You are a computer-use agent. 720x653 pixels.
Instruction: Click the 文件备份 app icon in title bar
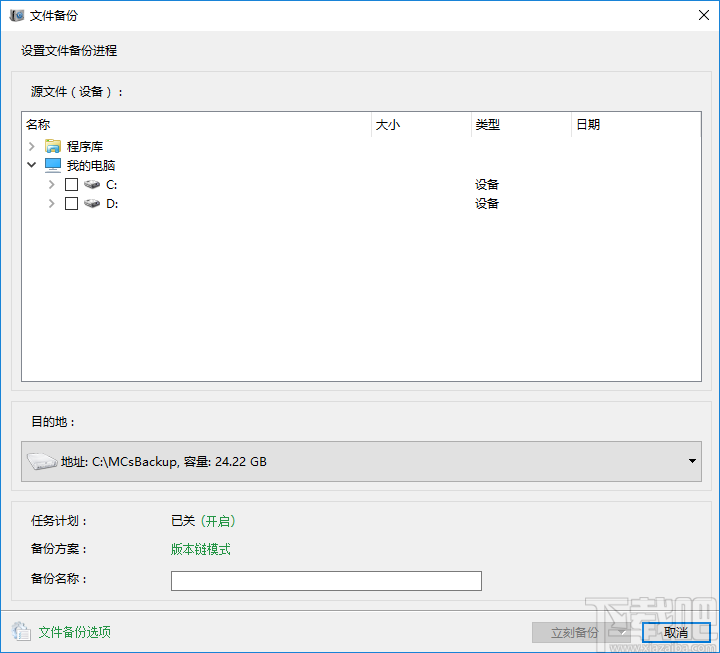(17, 16)
